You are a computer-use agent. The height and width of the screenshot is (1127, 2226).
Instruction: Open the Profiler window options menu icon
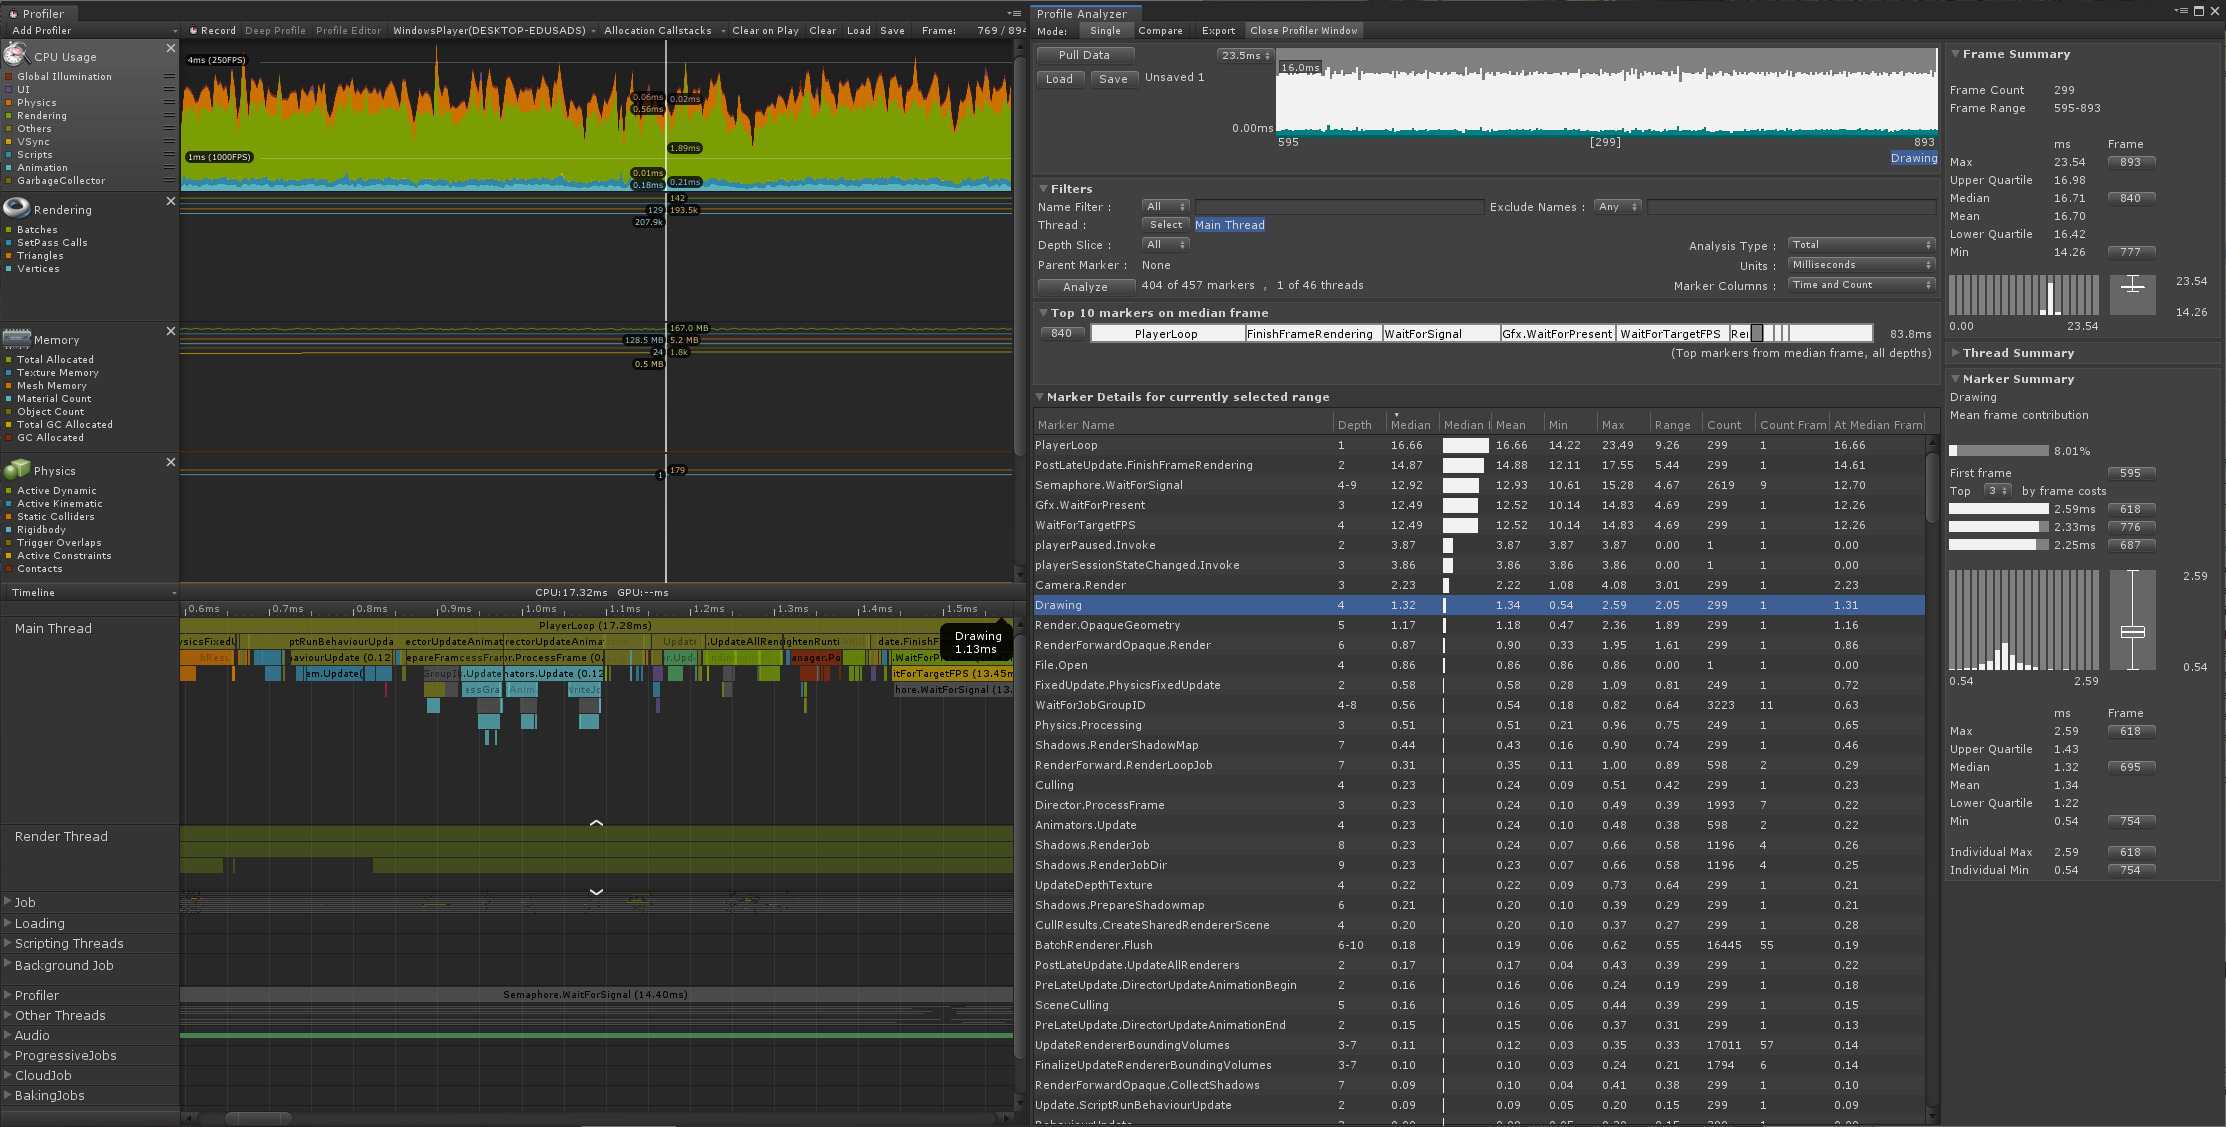1015,13
